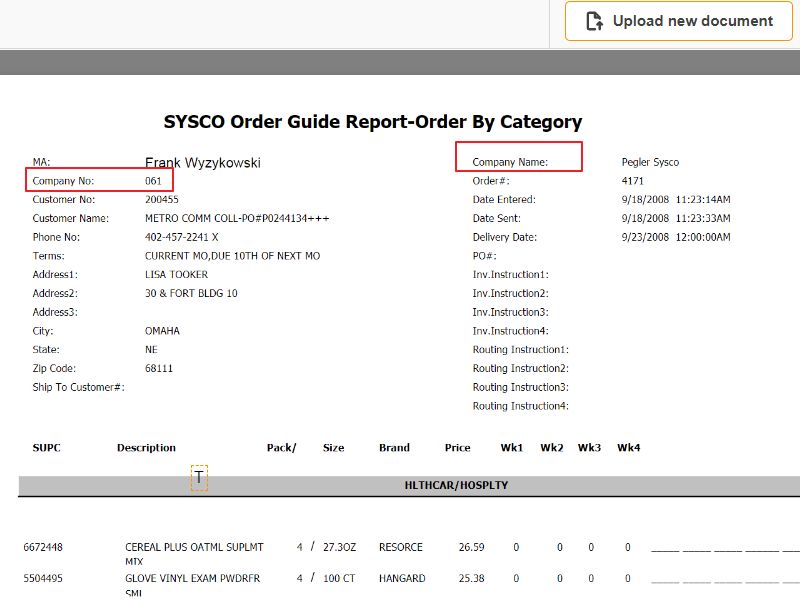Click the brand HANGARD

pos(402,579)
